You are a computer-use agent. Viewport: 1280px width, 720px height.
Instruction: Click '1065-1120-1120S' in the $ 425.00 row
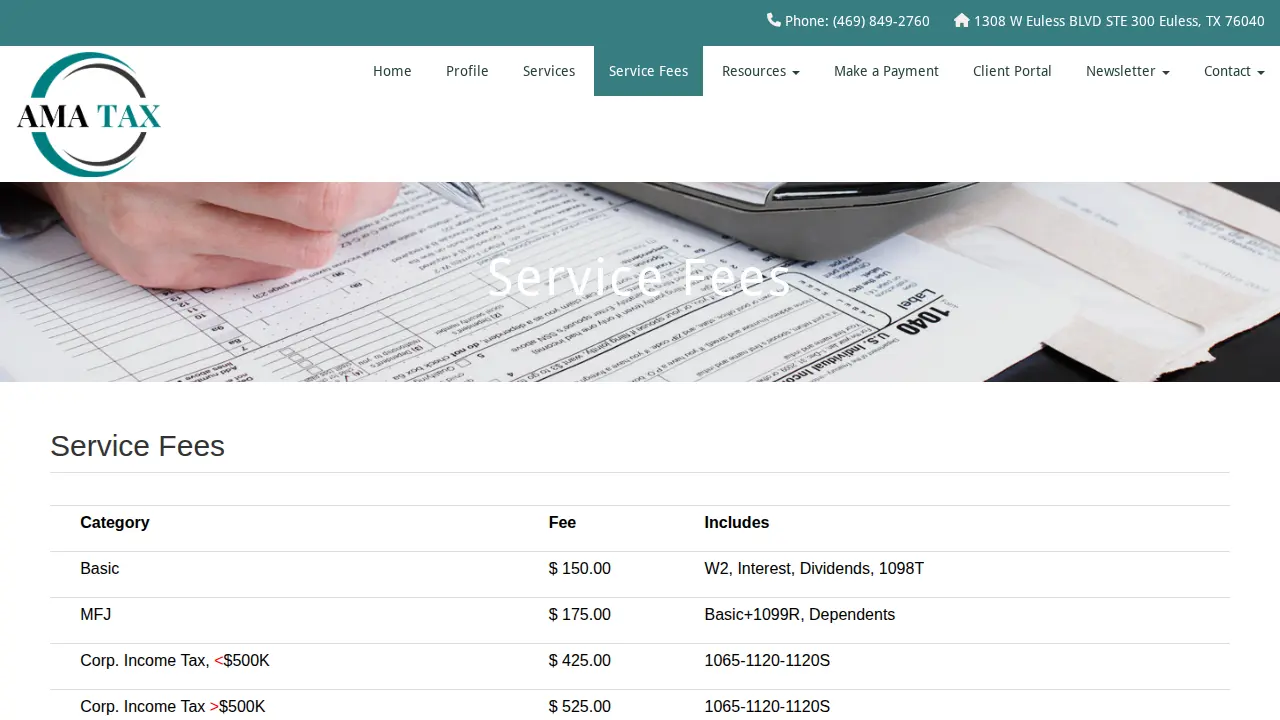pyautogui.click(x=767, y=660)
